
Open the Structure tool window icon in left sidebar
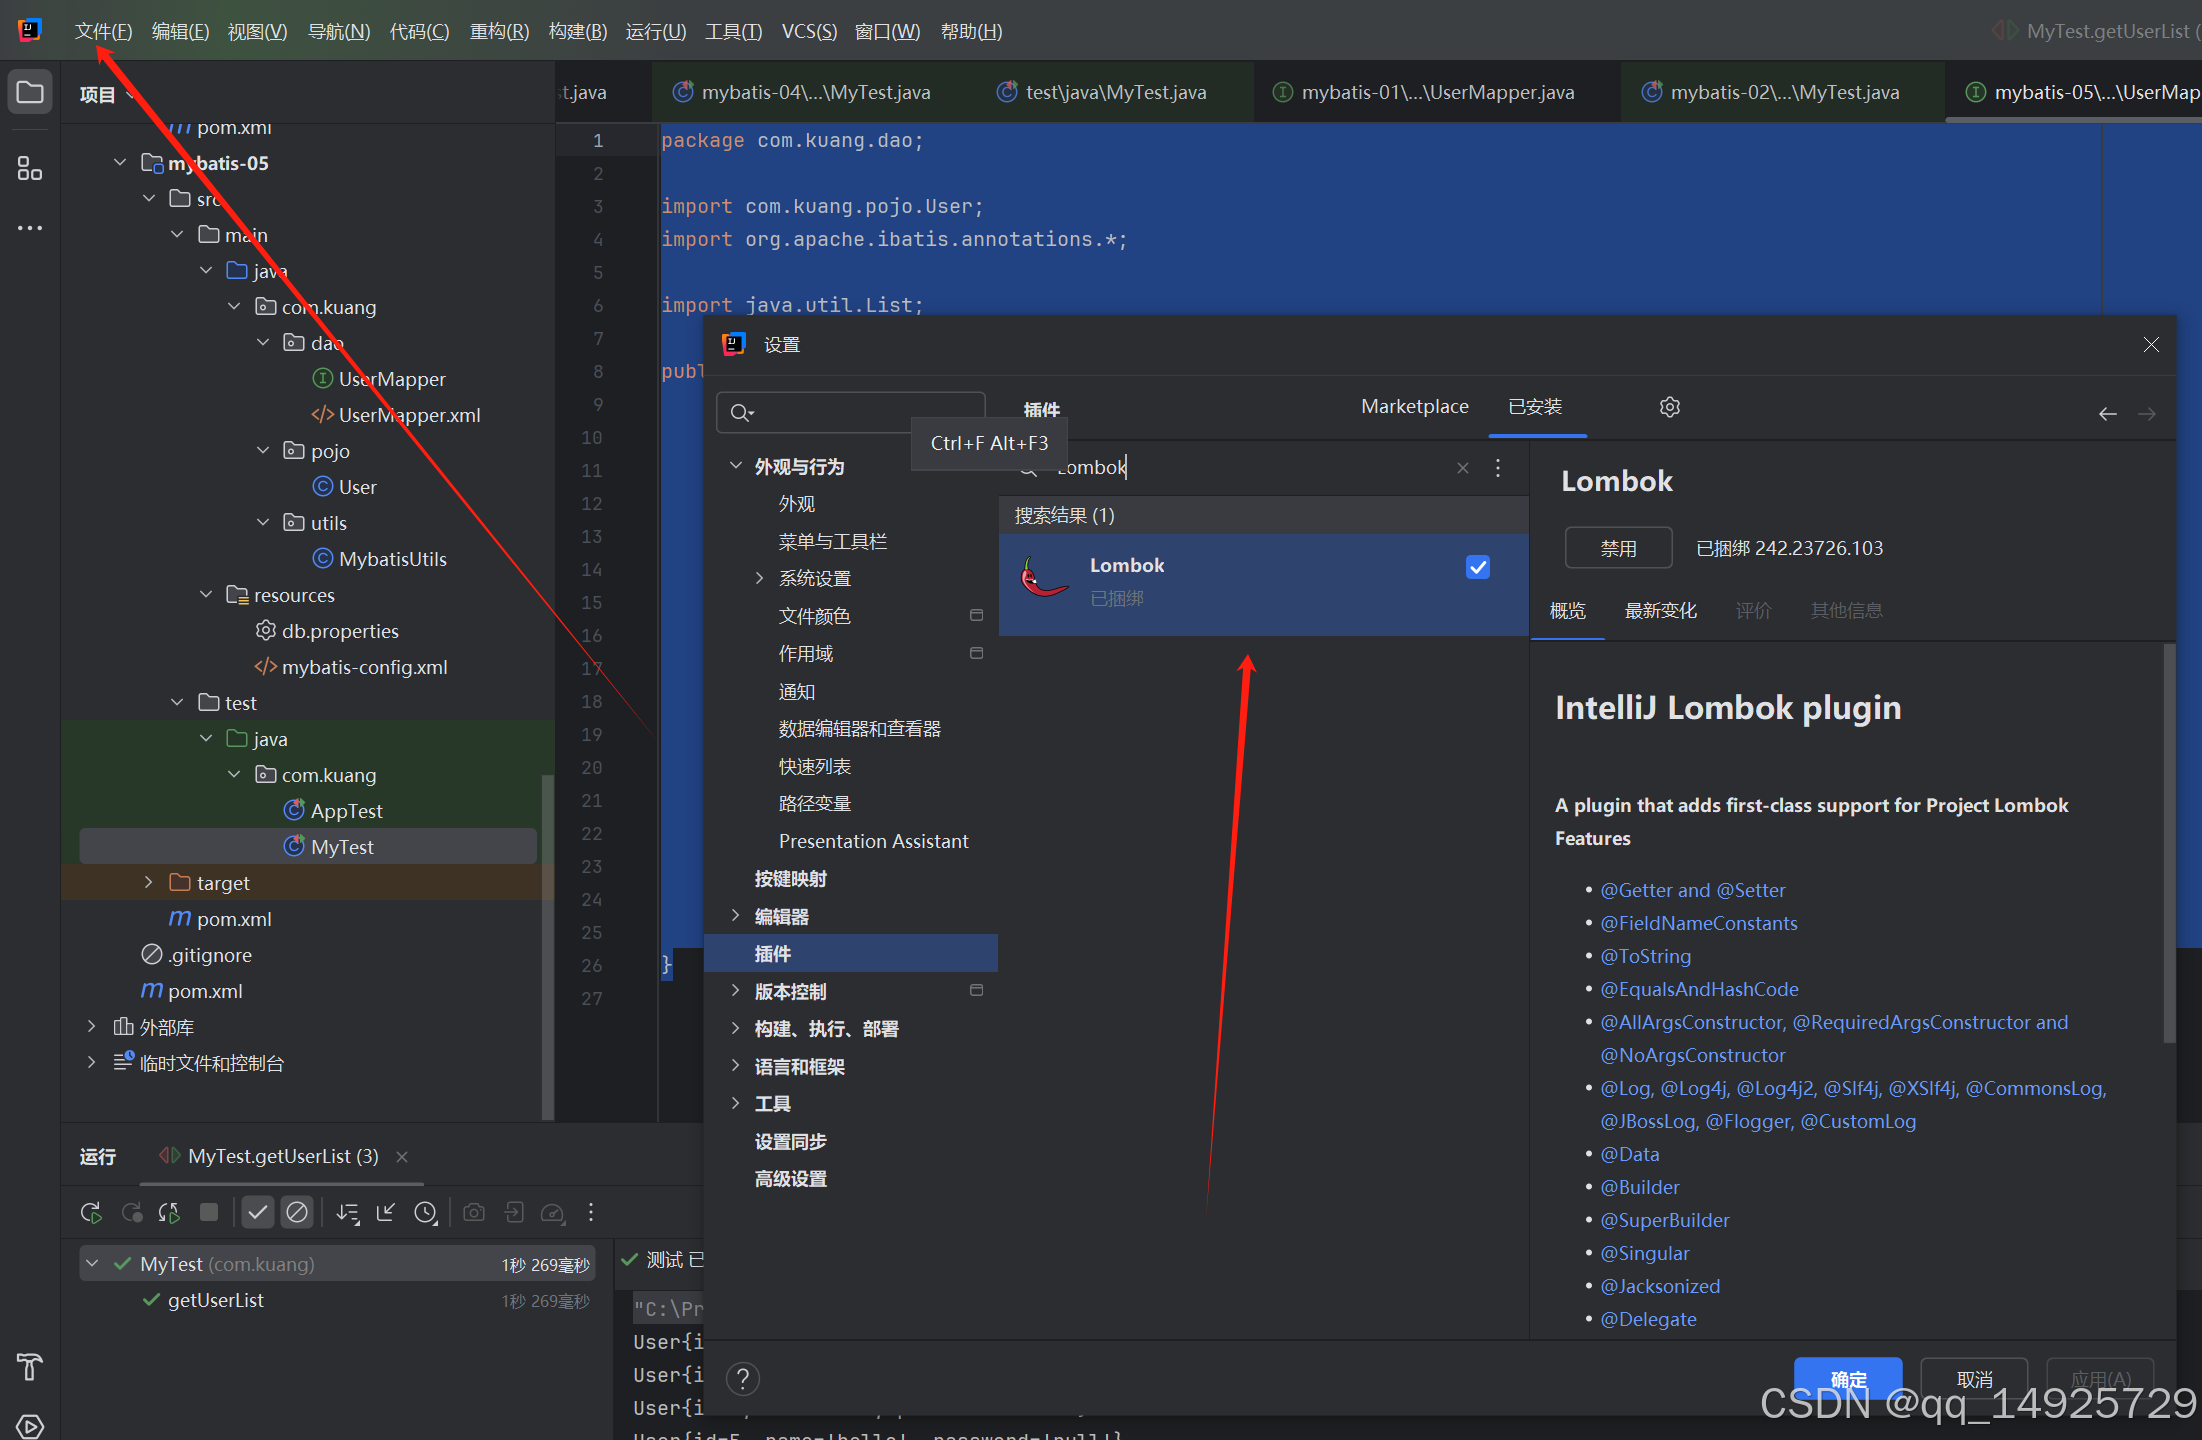(30, 168)
